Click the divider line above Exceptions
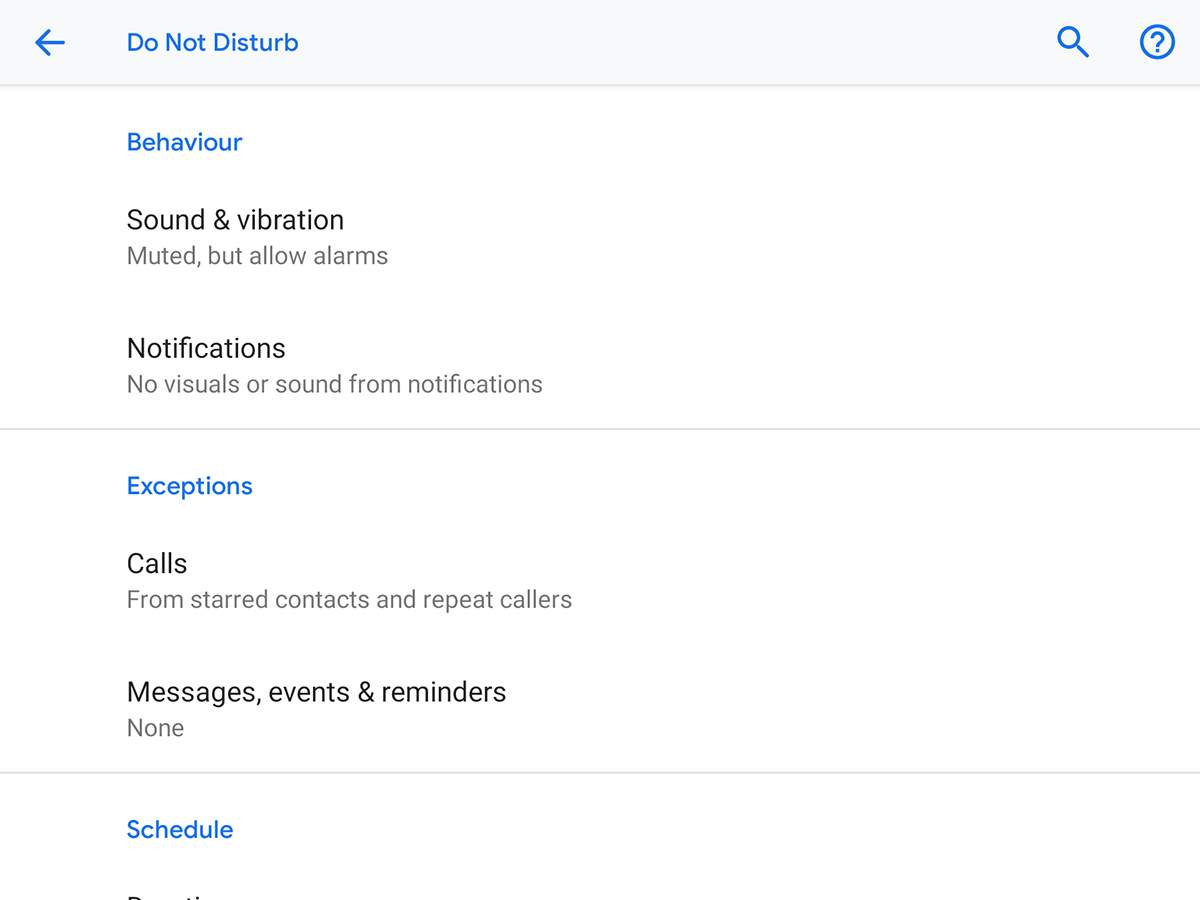1200x900 pixels. 600,429
